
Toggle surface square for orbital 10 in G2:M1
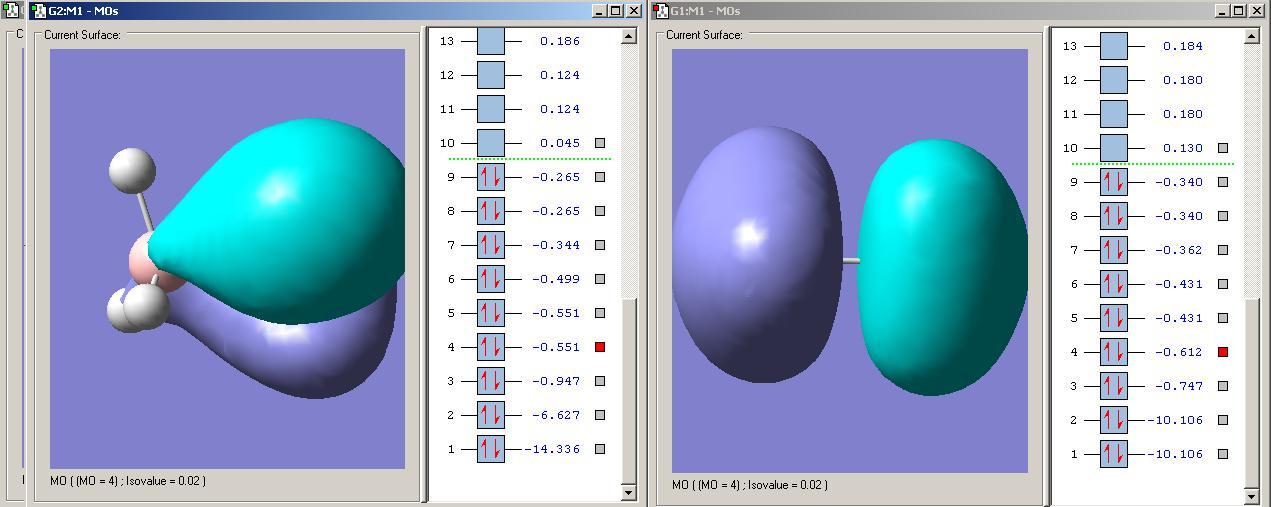600,143
